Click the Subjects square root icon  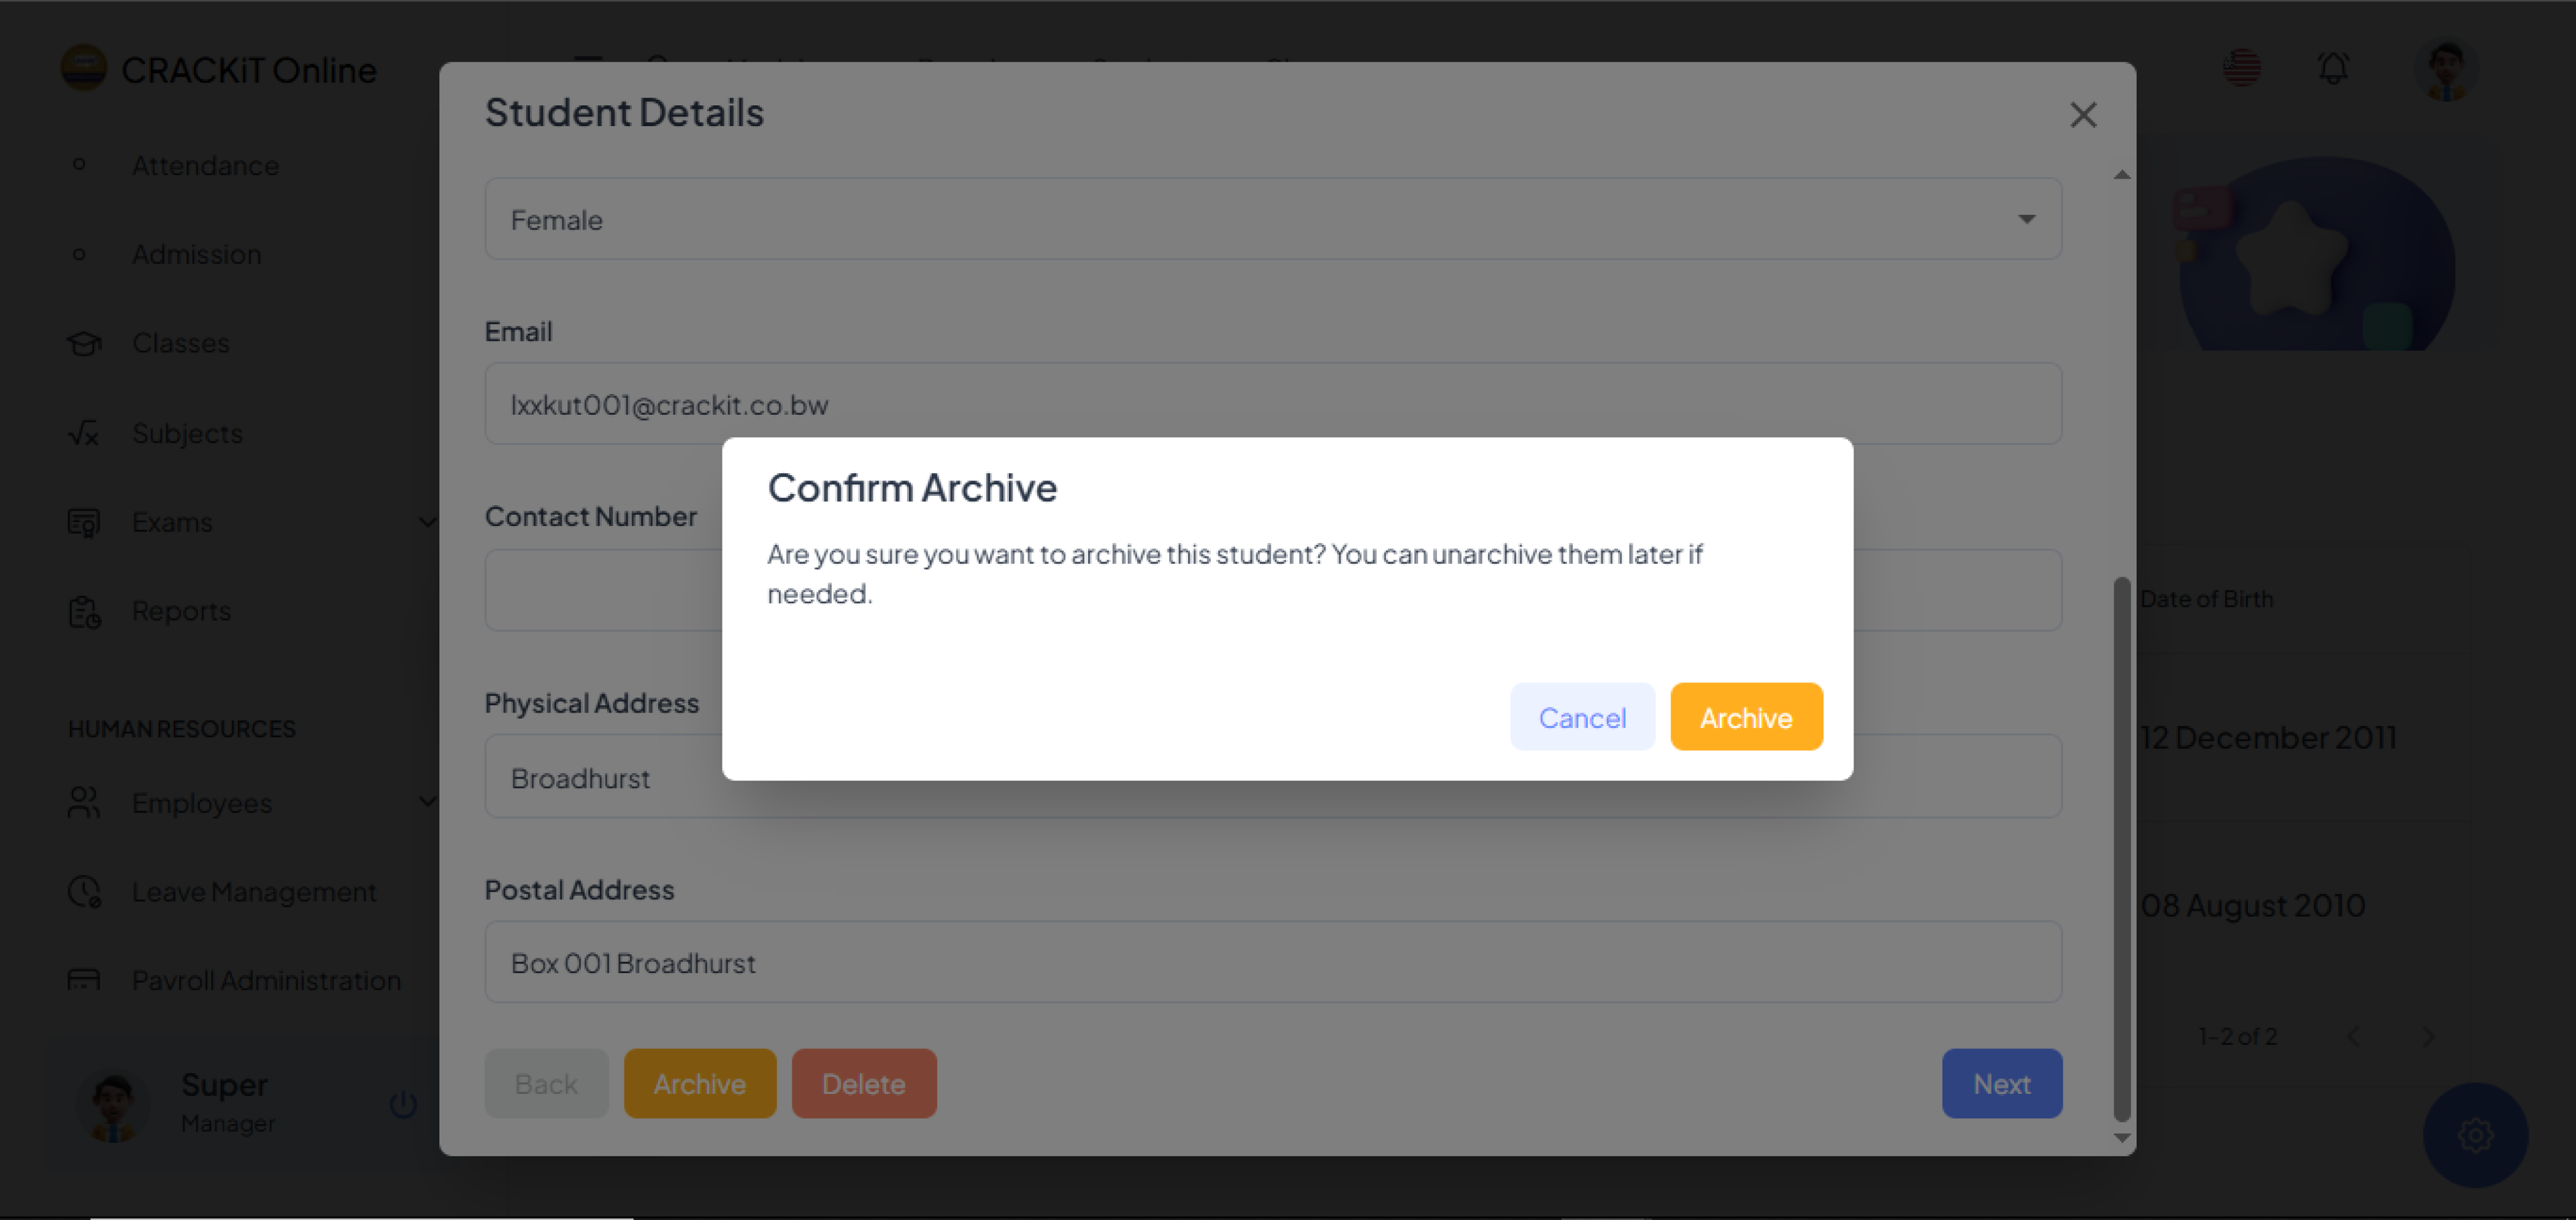(84, 433)
